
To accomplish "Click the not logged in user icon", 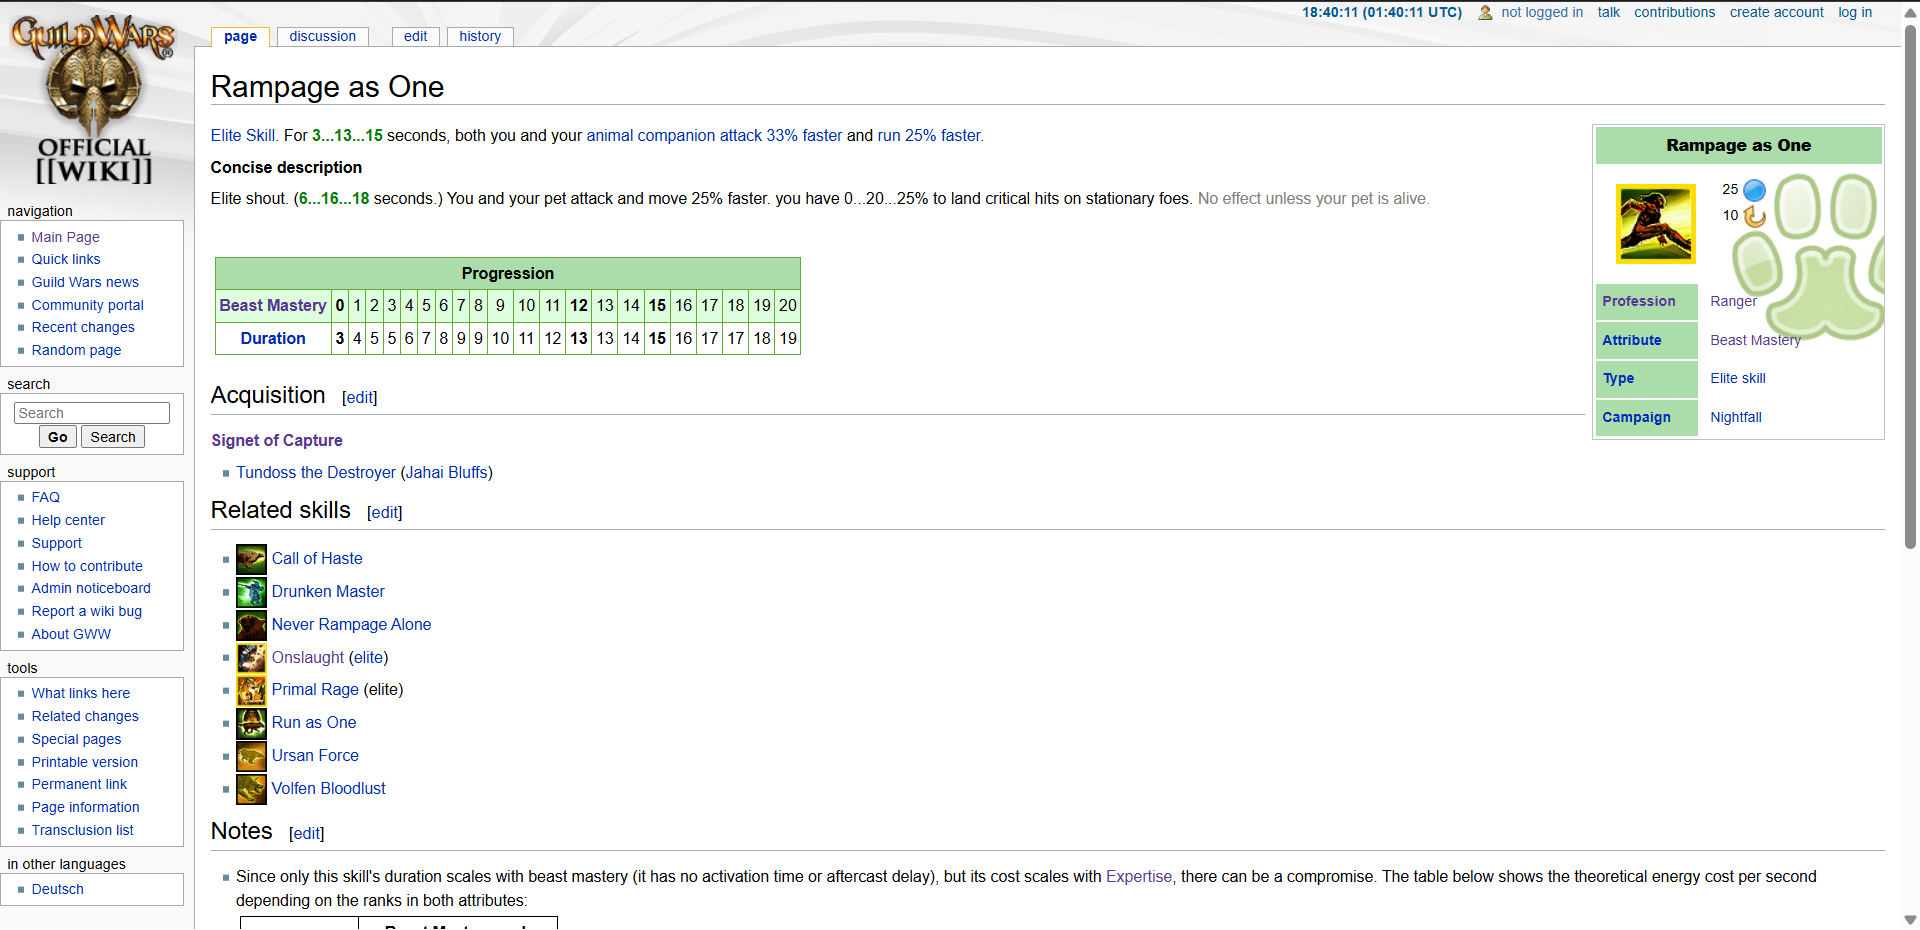I will coord(1485,13).
